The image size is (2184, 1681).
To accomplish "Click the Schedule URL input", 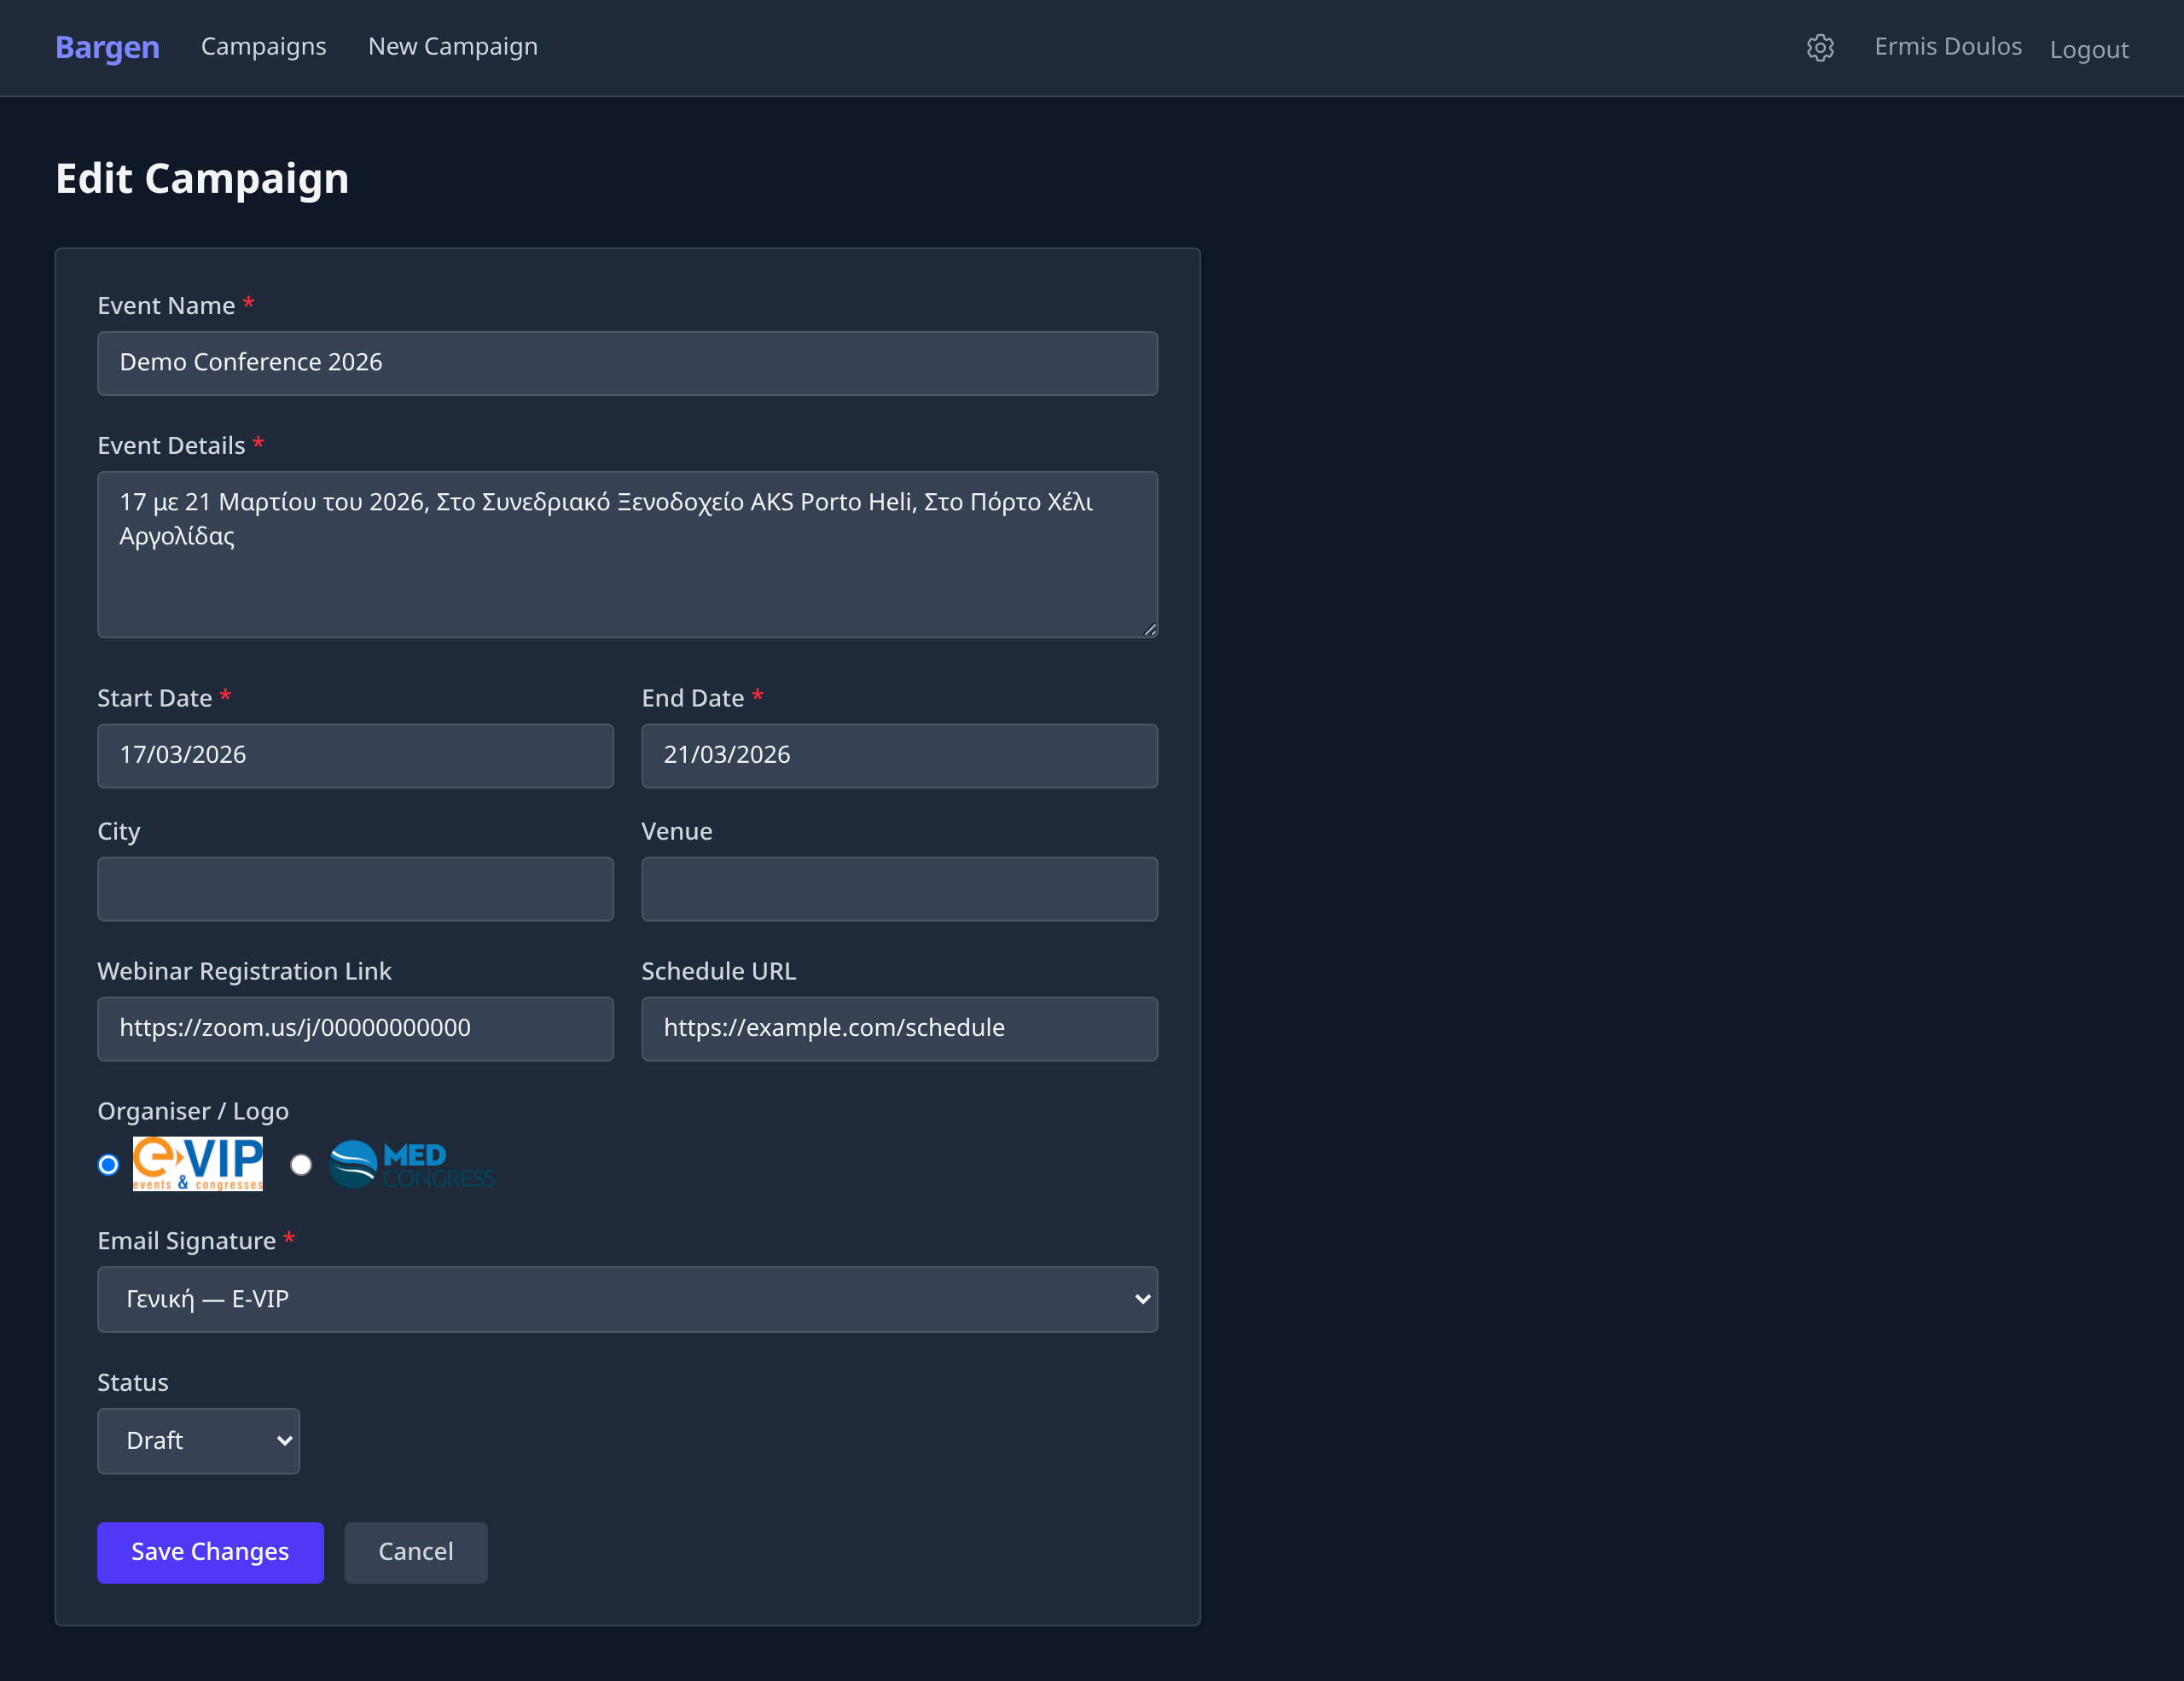I will pos(898,1028).
